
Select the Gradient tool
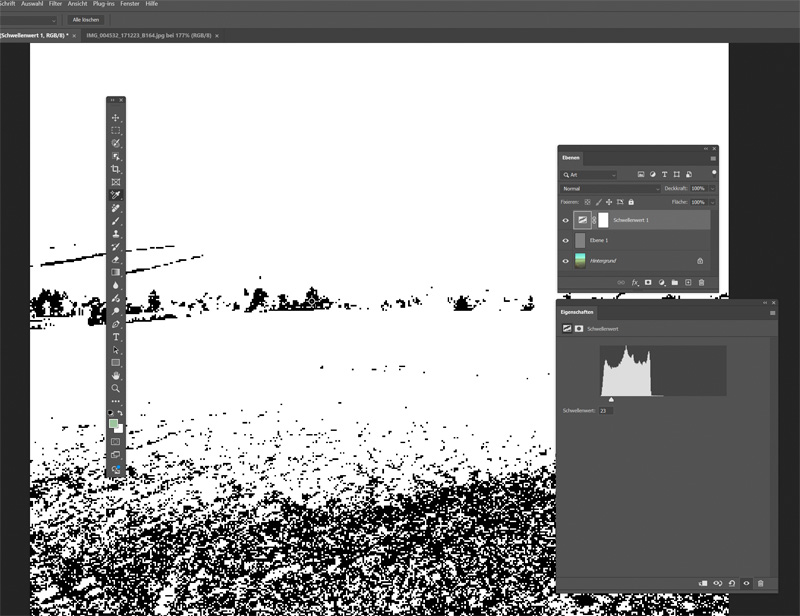click(116, 273)
